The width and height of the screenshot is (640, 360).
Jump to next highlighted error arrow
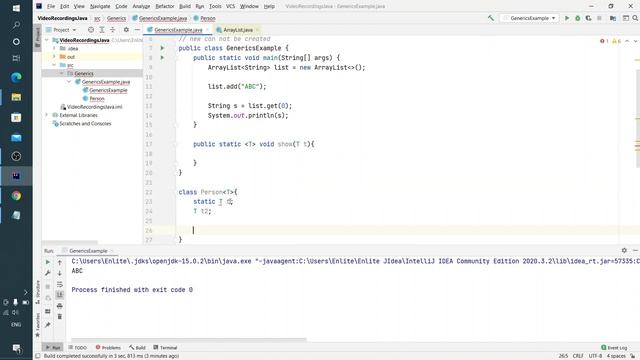point(636,41)
